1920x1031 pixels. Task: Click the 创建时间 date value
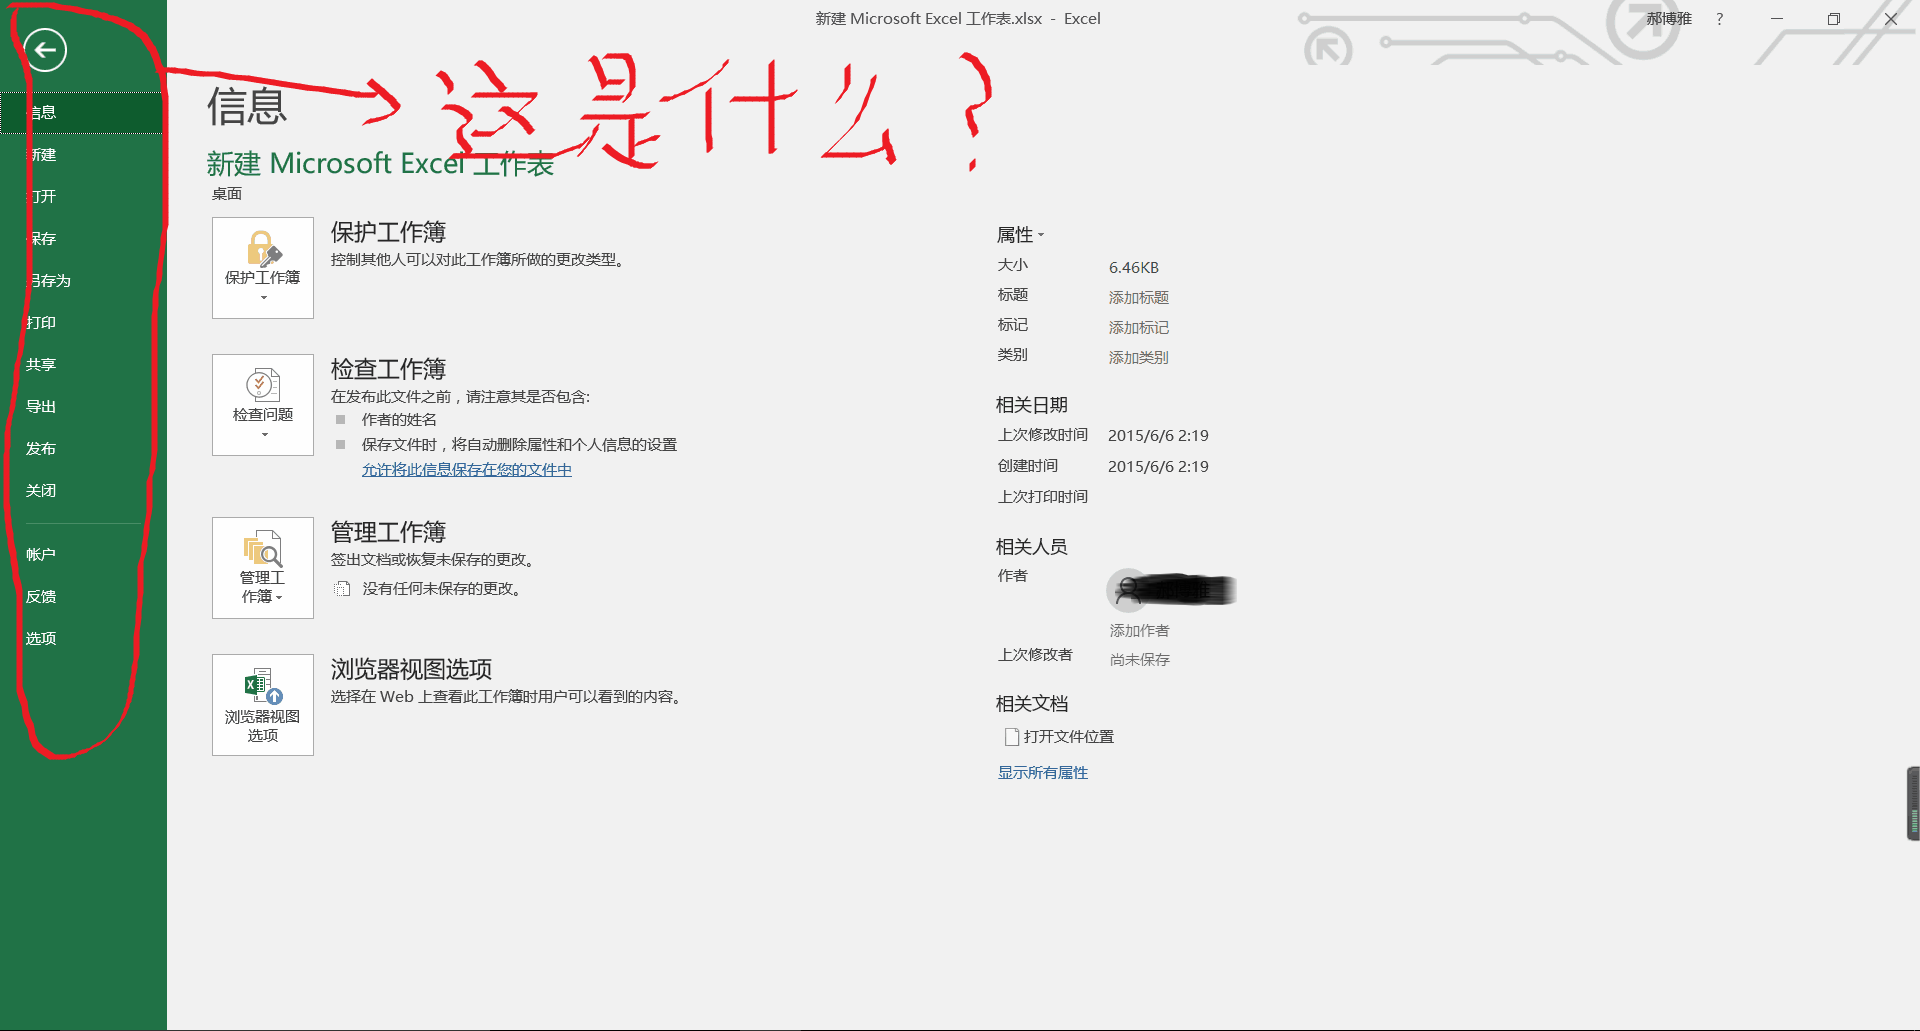coord(1158,467)
